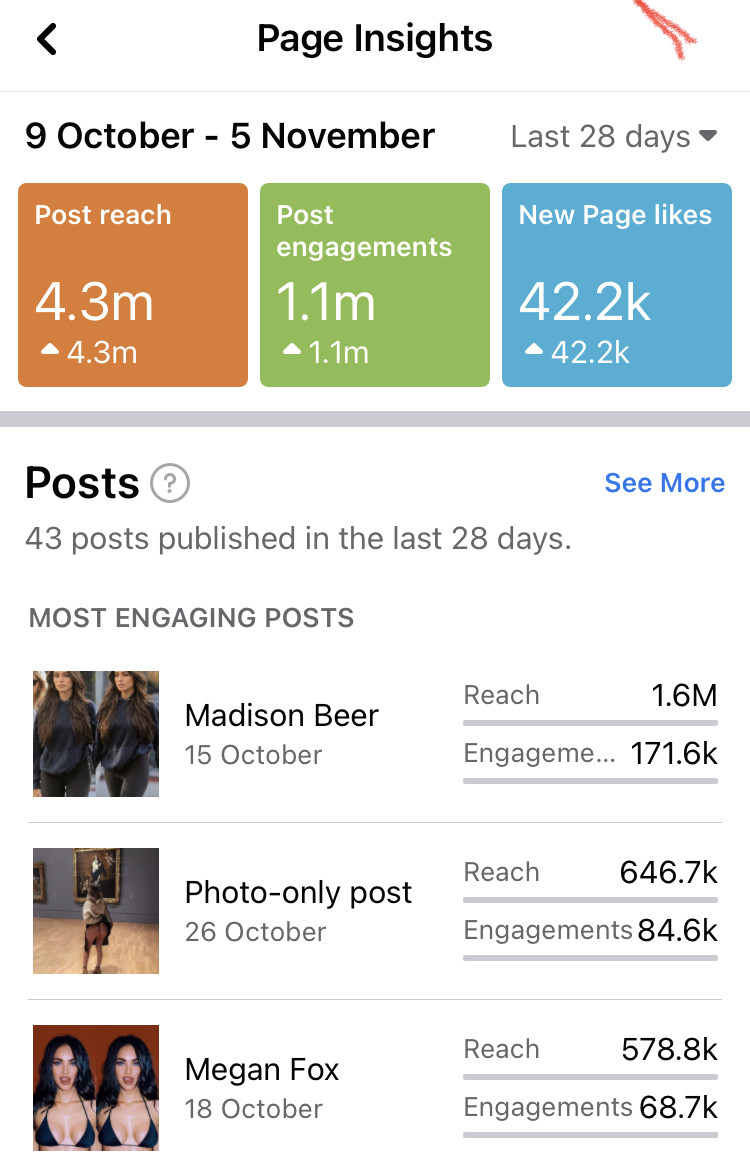
Task: Click the 9 October - 5 November date range
Action: (230, 137)
